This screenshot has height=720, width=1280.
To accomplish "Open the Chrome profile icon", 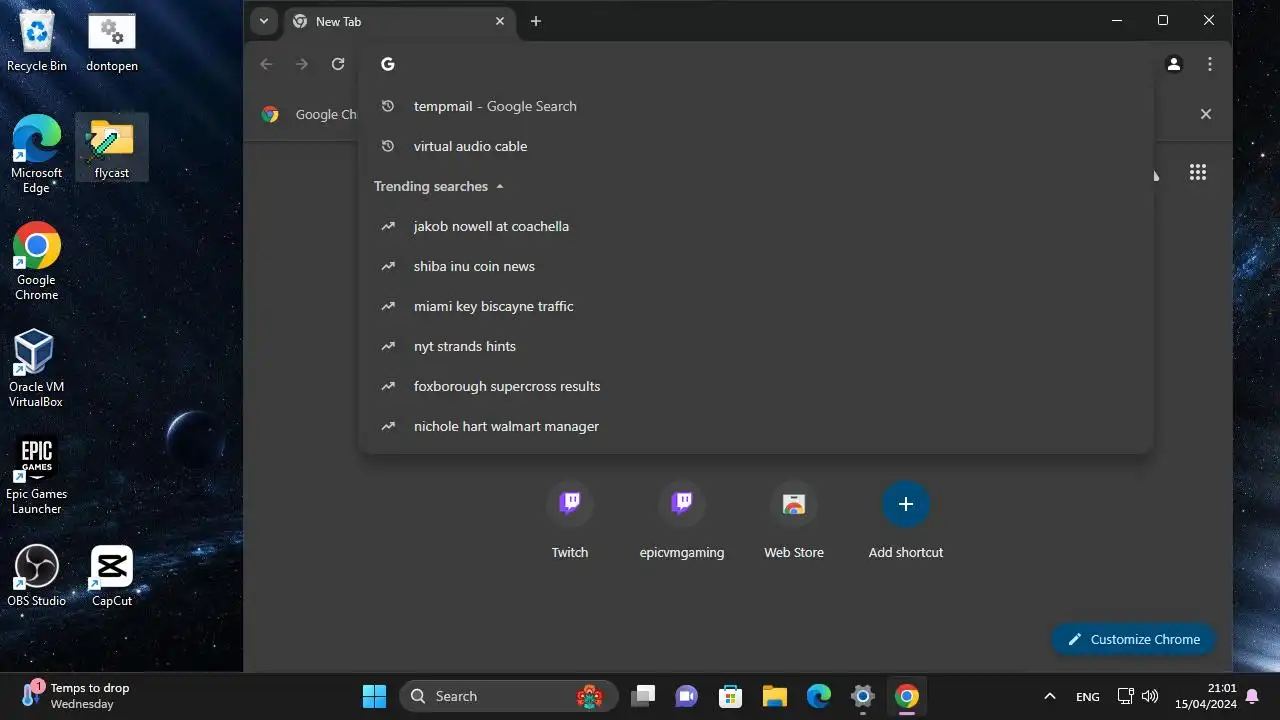I will tap(1174, 64).
